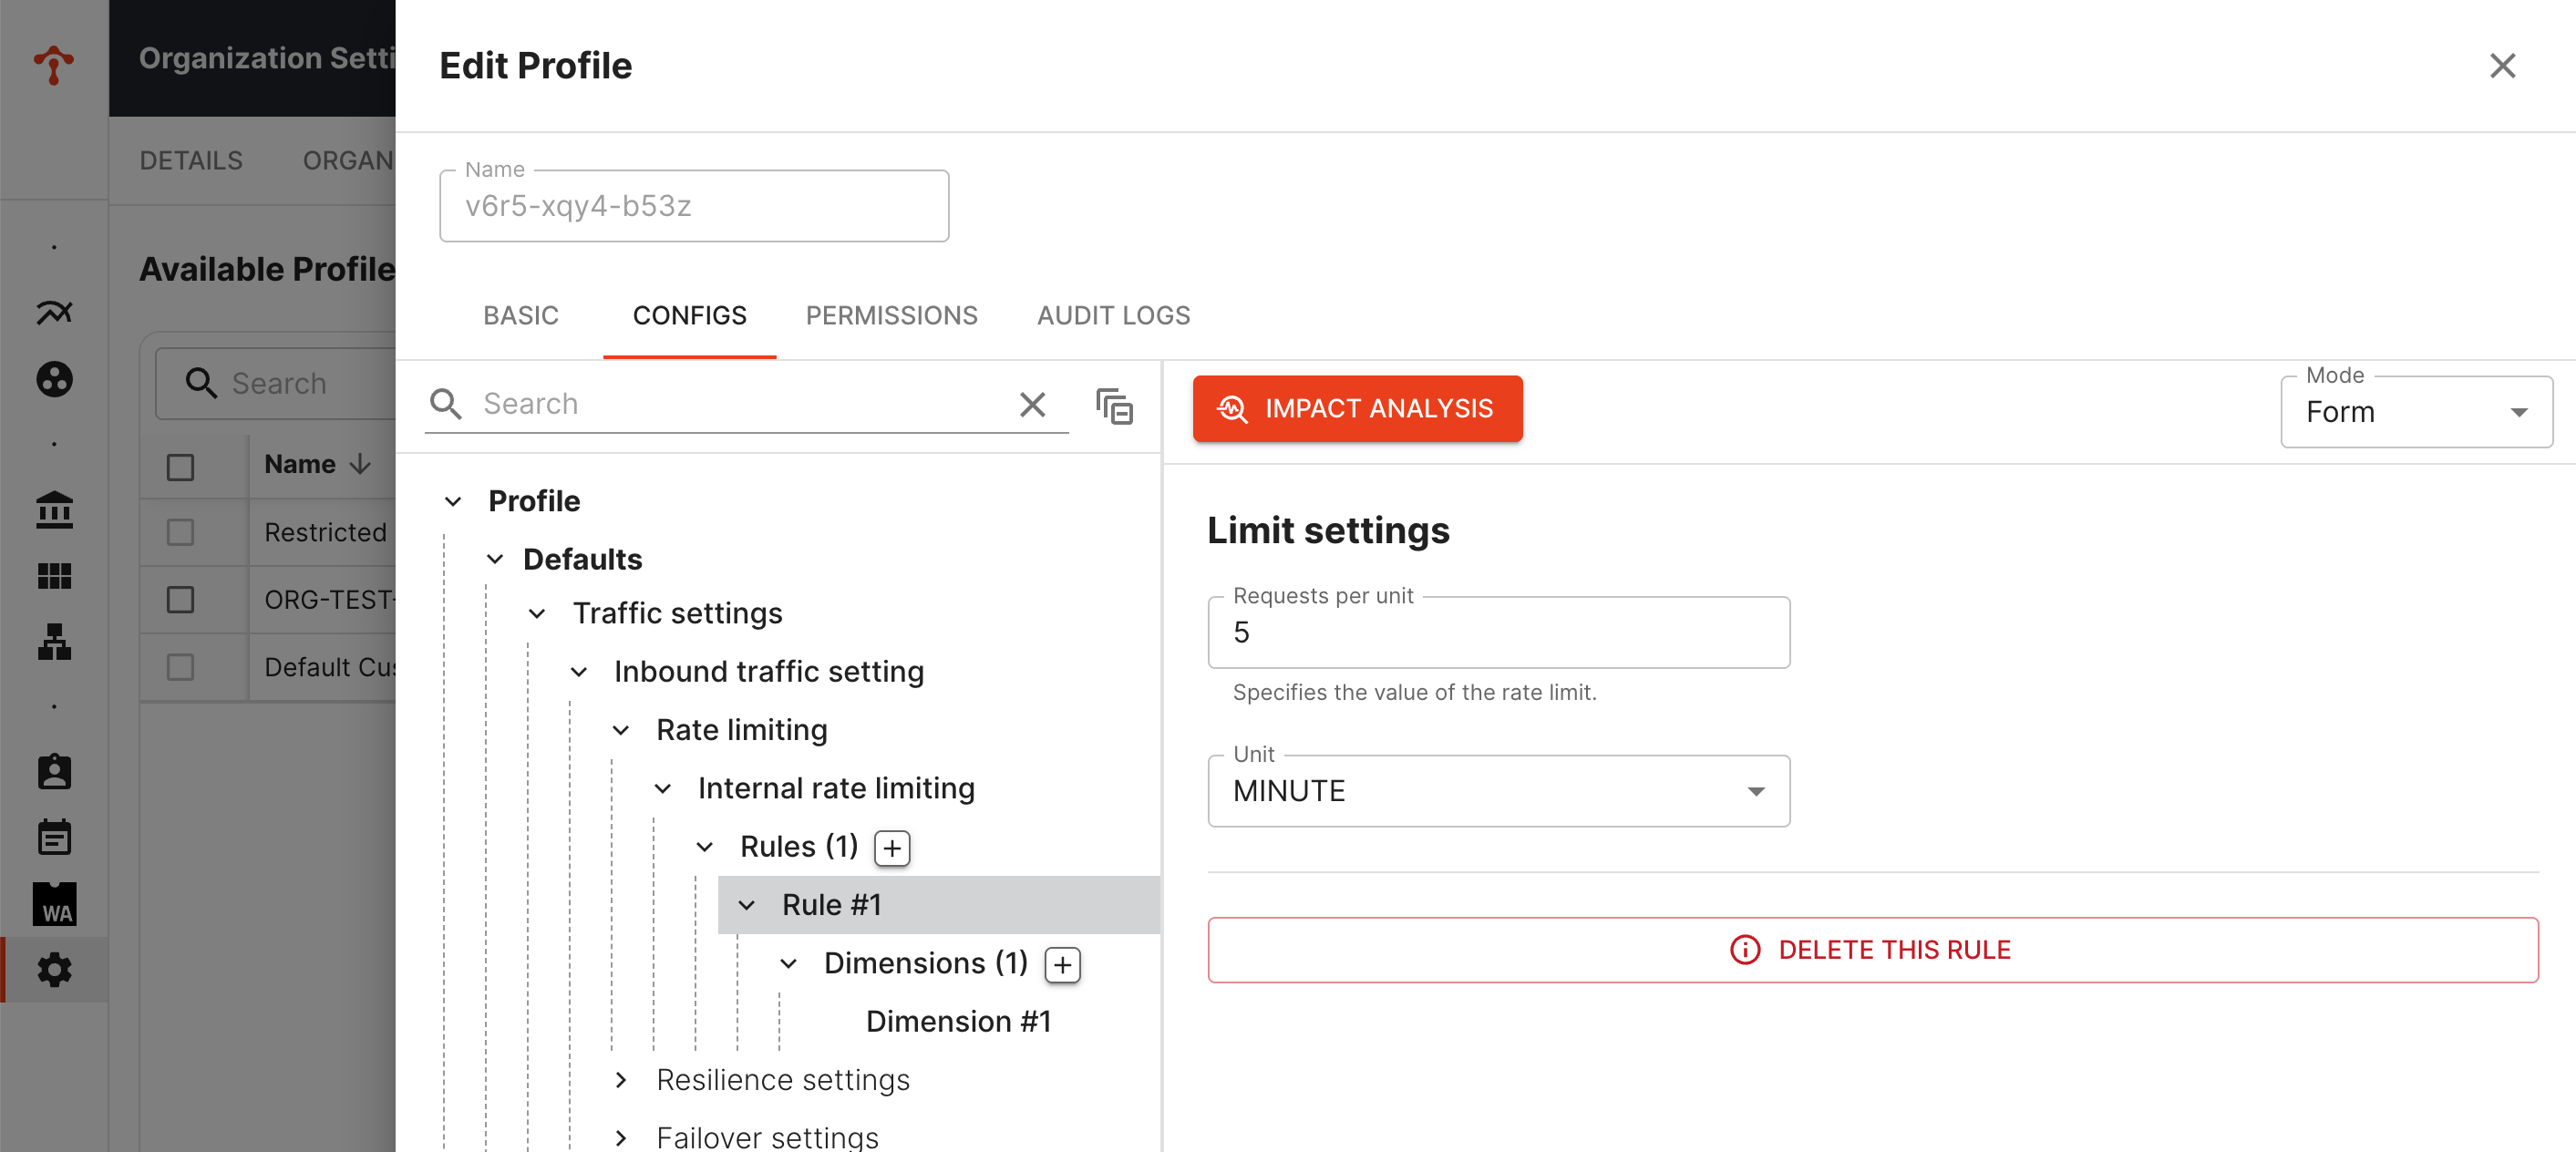Open the DETAILS tab in Organization Settings
The width and height of the screenshot is (2576, 1152).
(x=191, y=161)
